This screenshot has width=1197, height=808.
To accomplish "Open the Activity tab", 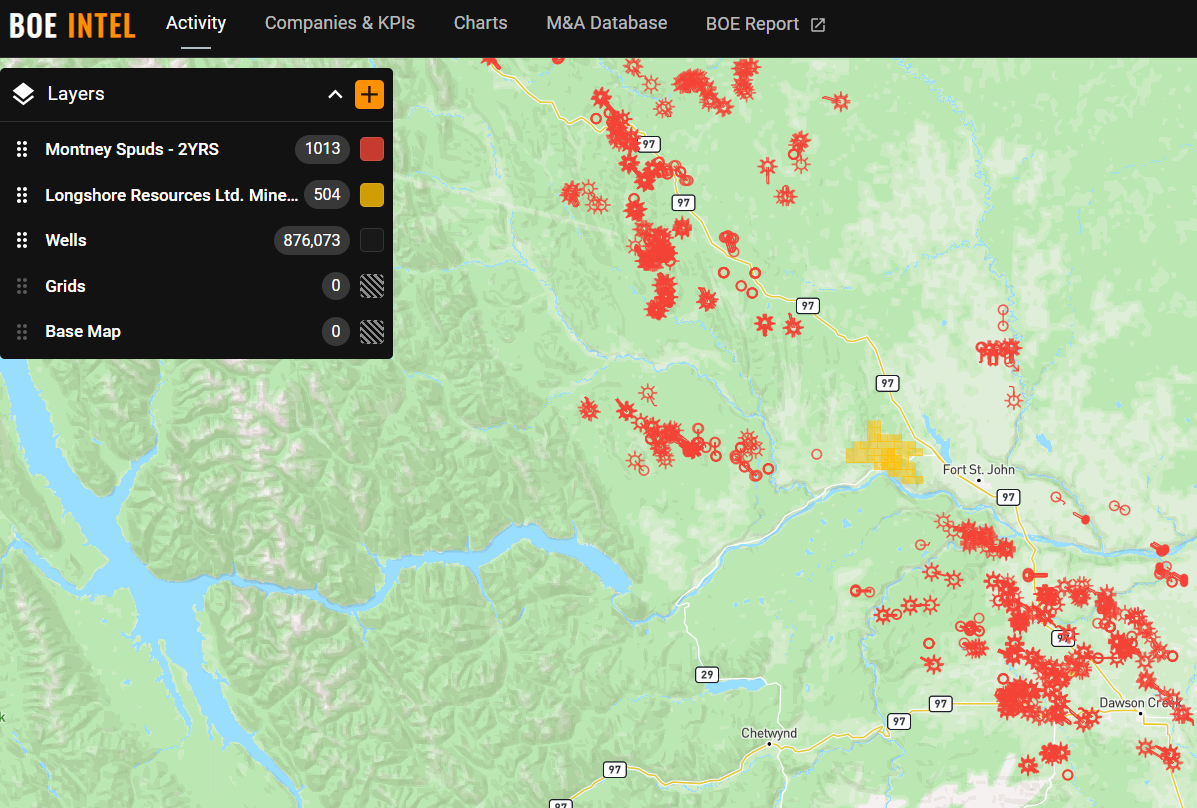I will [196, 23].
